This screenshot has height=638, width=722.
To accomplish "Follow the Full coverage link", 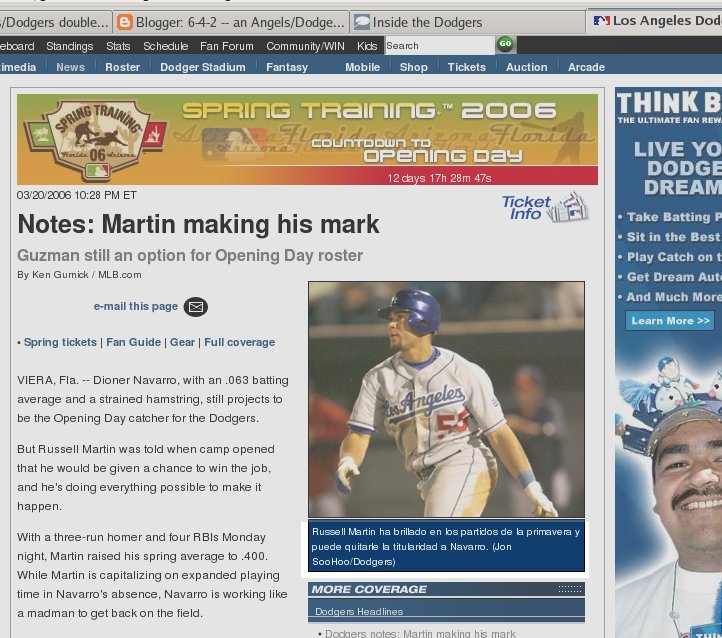I will click(239, 342).
